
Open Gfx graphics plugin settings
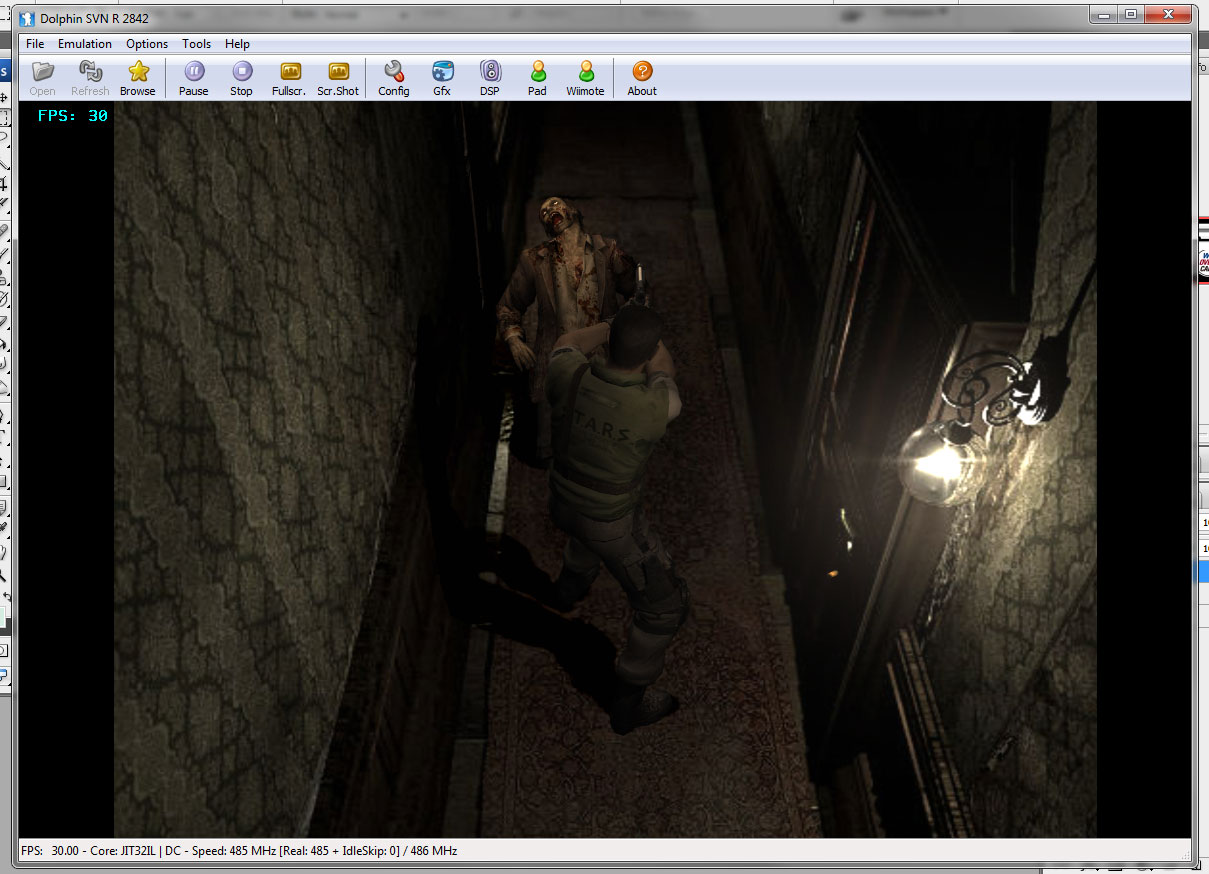(x=442, y=78)
